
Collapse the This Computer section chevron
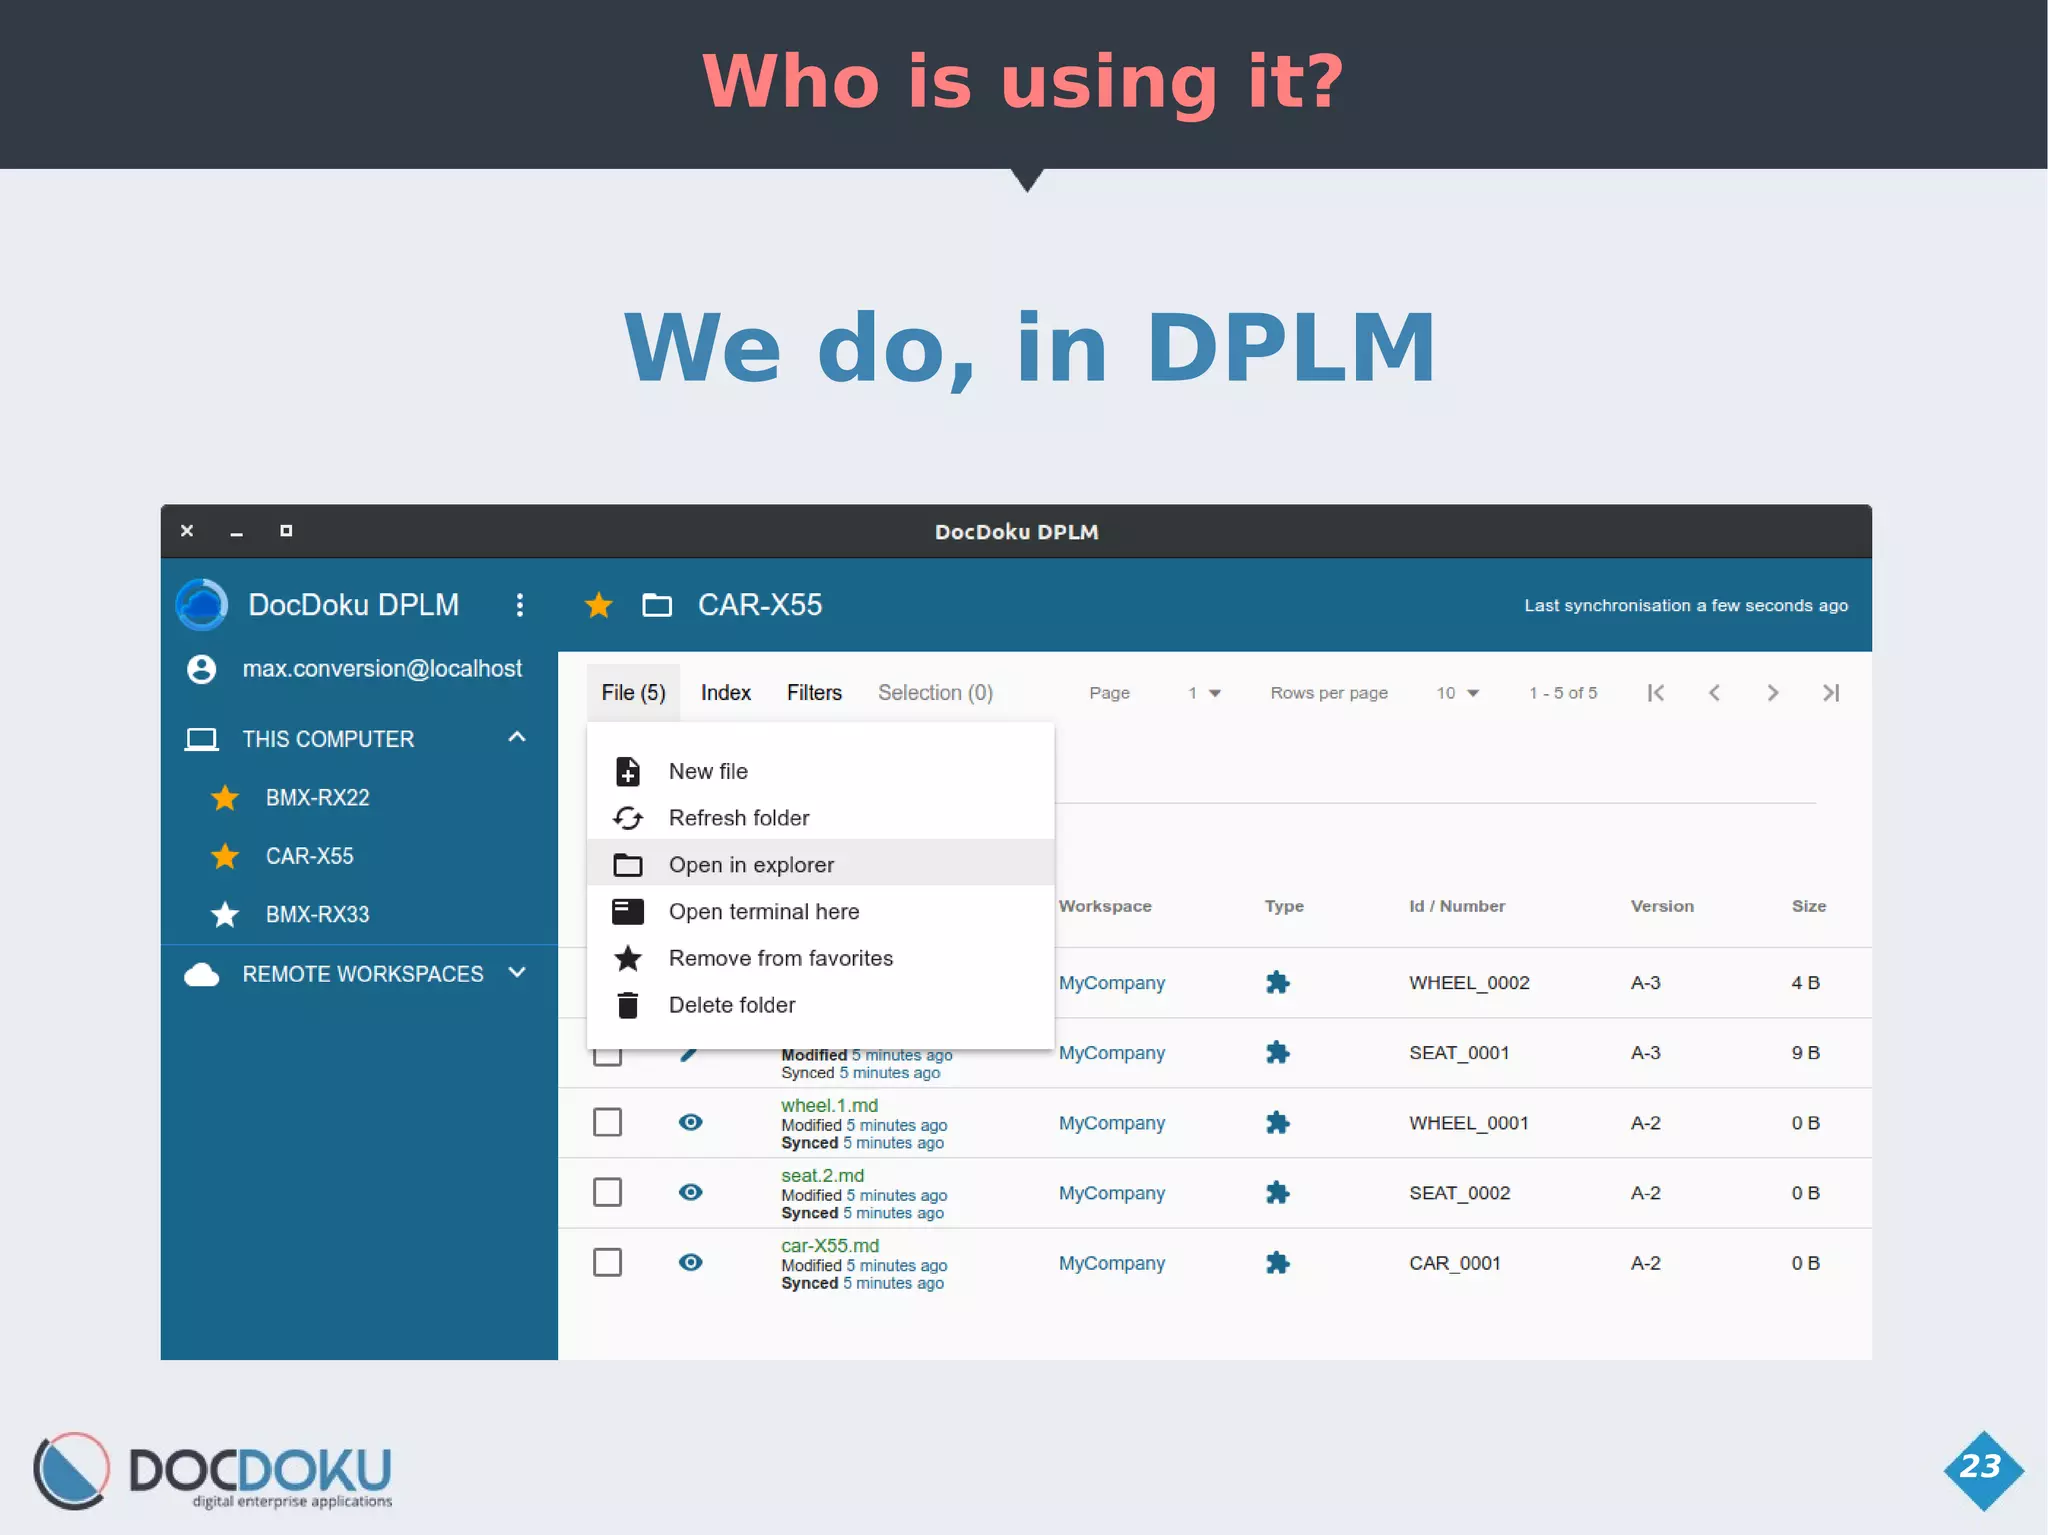click(x=517, y=738)
